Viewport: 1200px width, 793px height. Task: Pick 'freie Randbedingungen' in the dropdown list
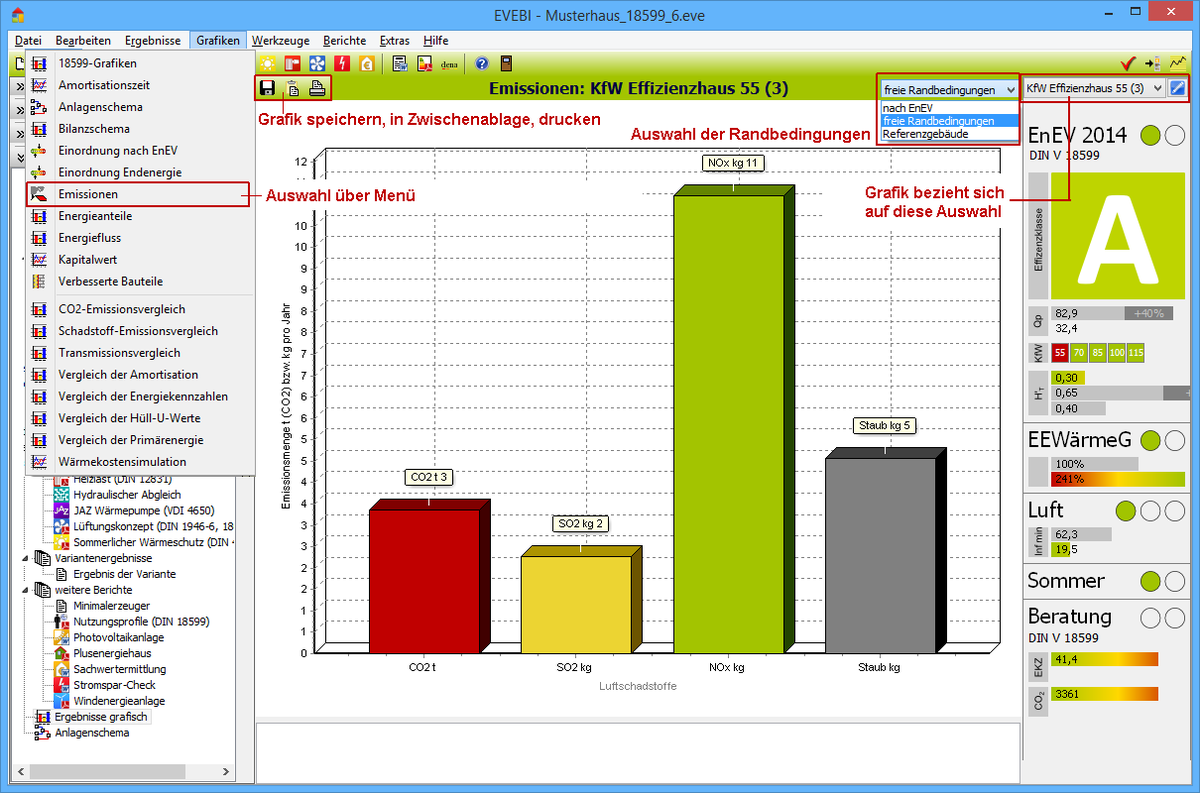click(948, 120)
